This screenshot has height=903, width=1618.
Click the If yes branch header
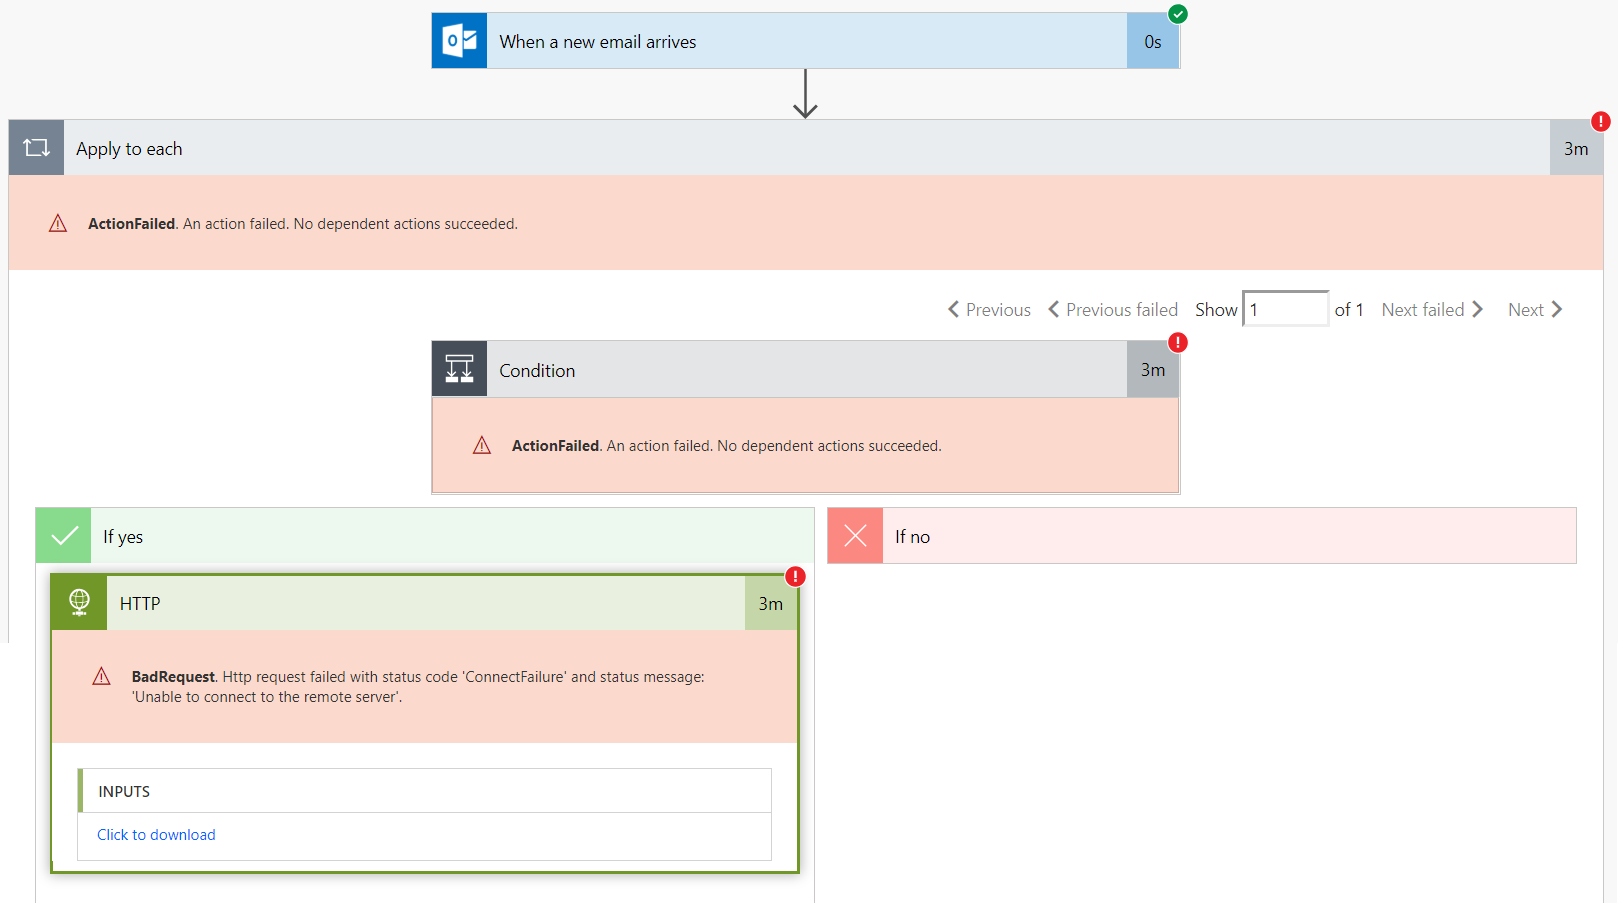click(425, 536)
